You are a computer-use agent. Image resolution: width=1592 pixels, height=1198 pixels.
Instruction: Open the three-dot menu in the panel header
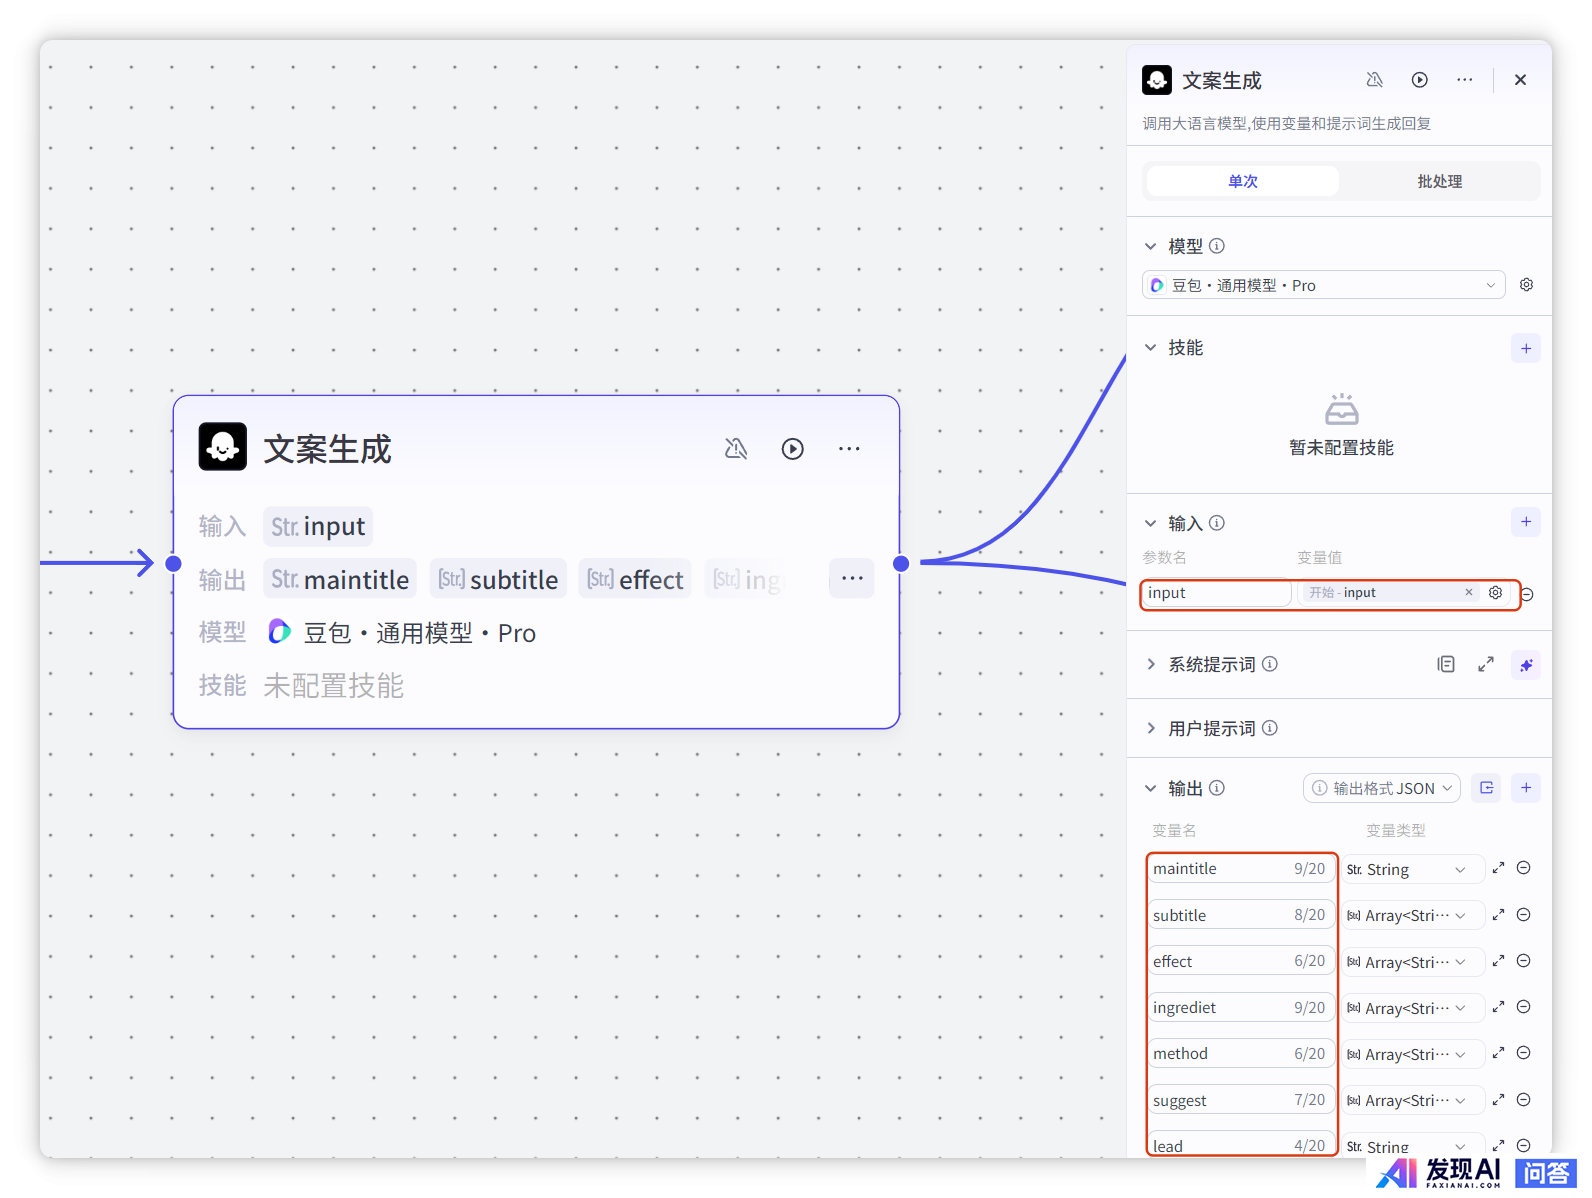click(1464, 80)
